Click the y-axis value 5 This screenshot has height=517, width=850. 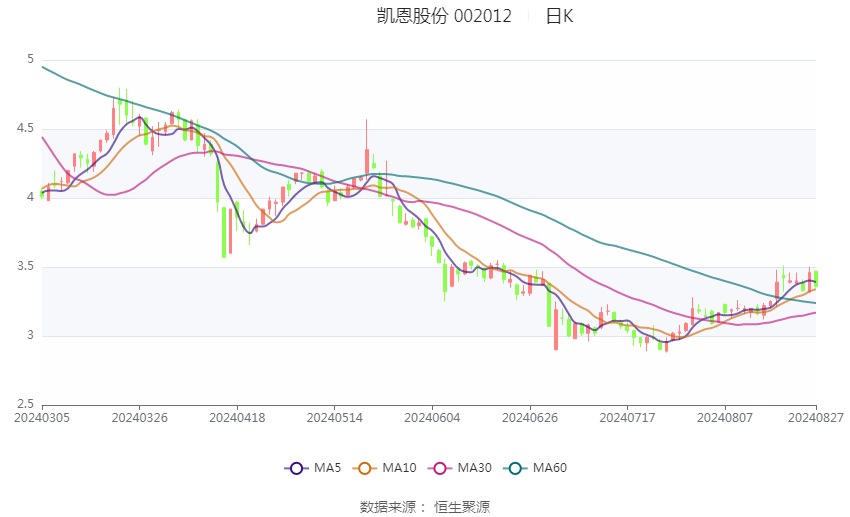click(x=30, y=59)
